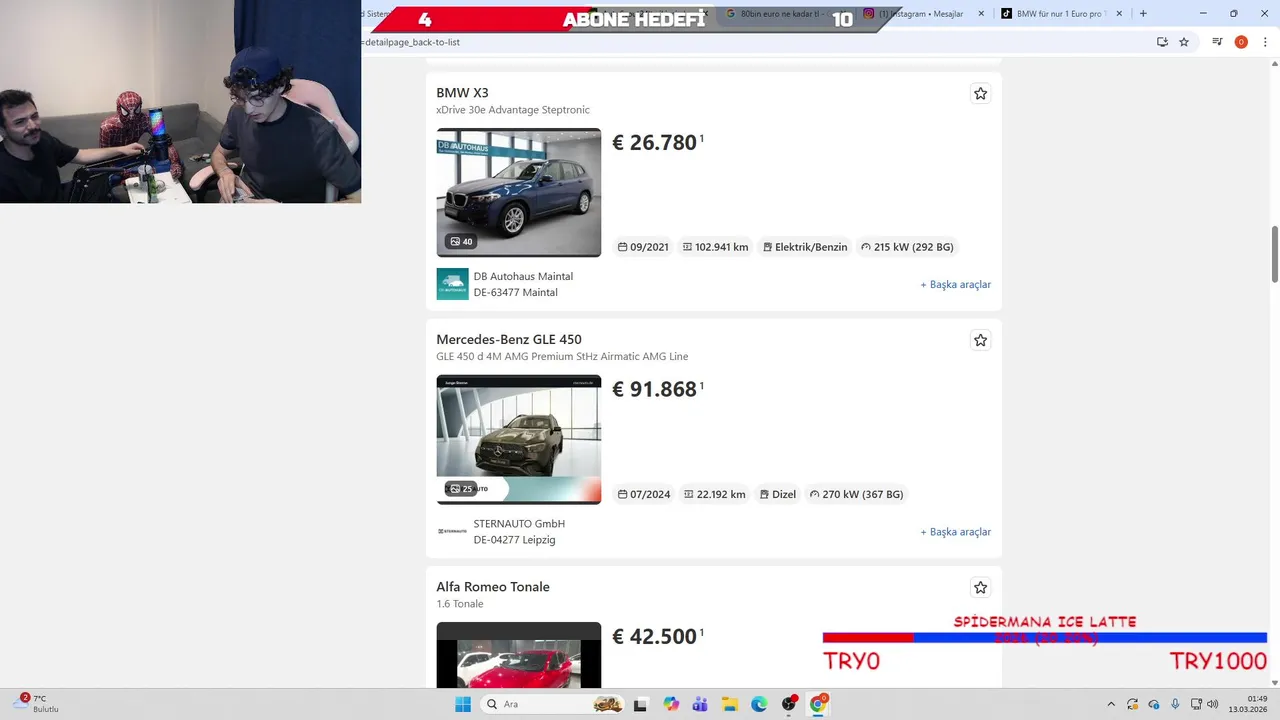This screenshot has height=720, width=1280.
Task: Close the Instagram Mesajlar tab
Action: pyautogui.click(x=981, y=14)
